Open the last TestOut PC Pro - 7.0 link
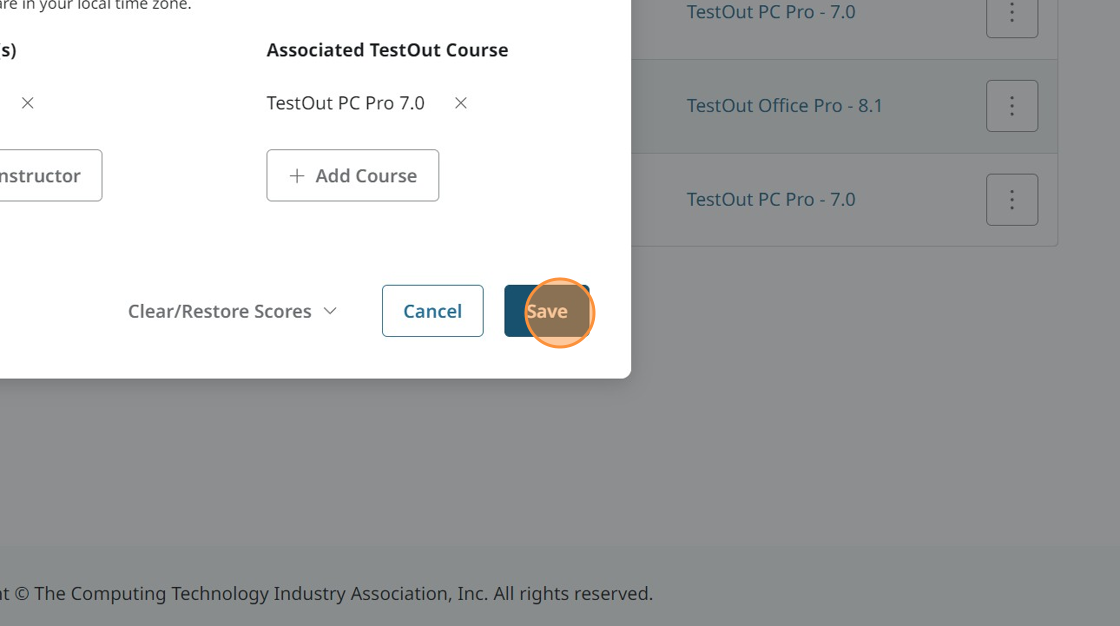 771,199
